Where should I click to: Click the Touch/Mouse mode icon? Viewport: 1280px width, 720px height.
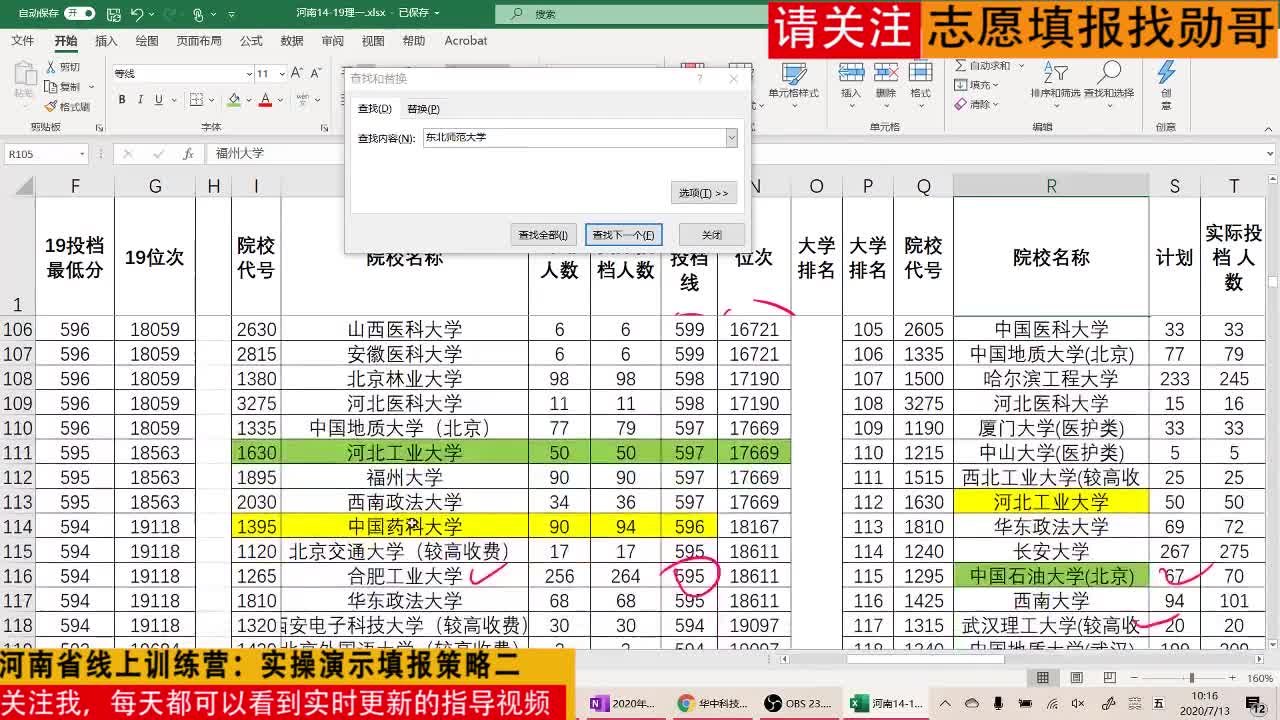[199, 14]
